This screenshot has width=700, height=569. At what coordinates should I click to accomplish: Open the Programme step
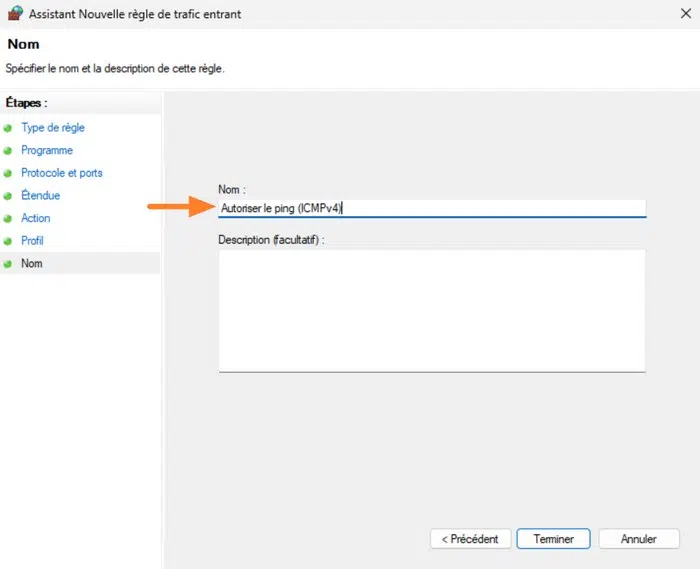coord(47,150)
